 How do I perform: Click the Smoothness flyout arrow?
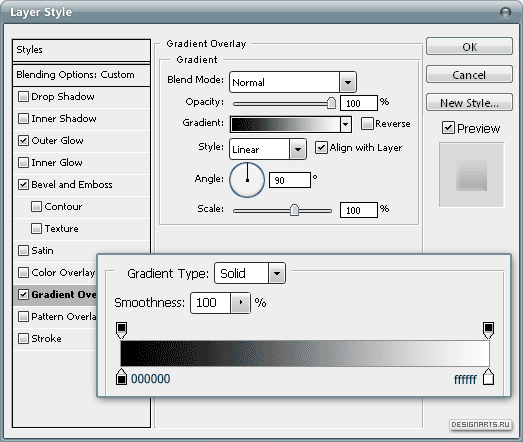point(240,303)
